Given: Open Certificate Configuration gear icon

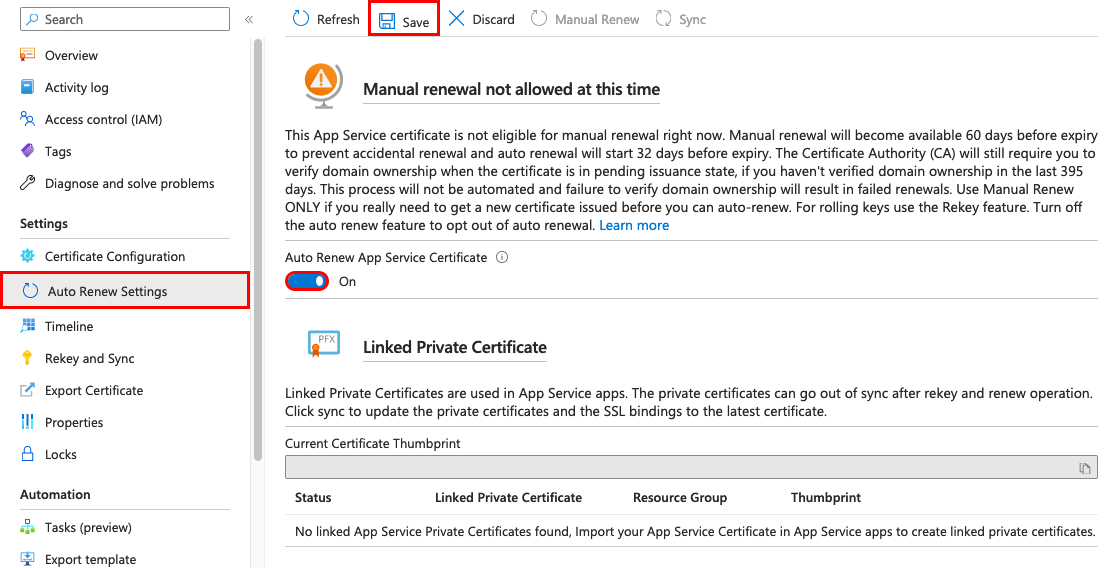Looking at the screenshot, I should tap(28, 257).
